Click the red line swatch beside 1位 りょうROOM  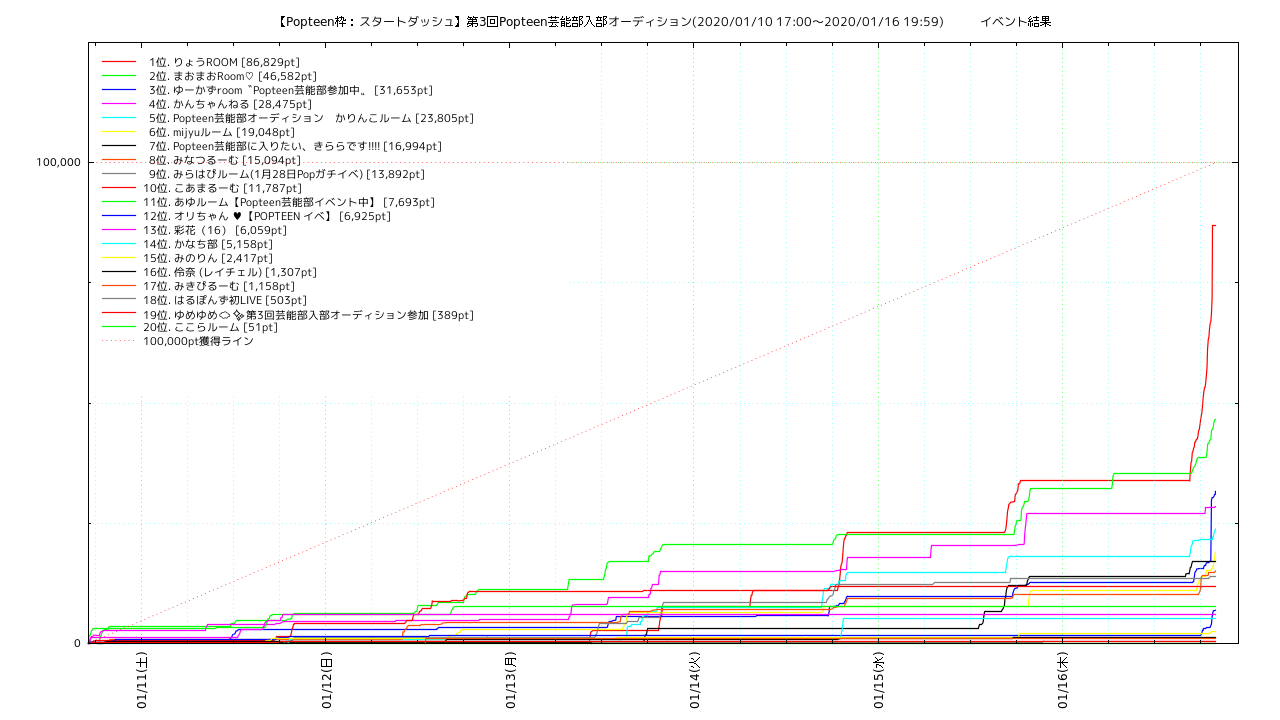tap(118, 62)
